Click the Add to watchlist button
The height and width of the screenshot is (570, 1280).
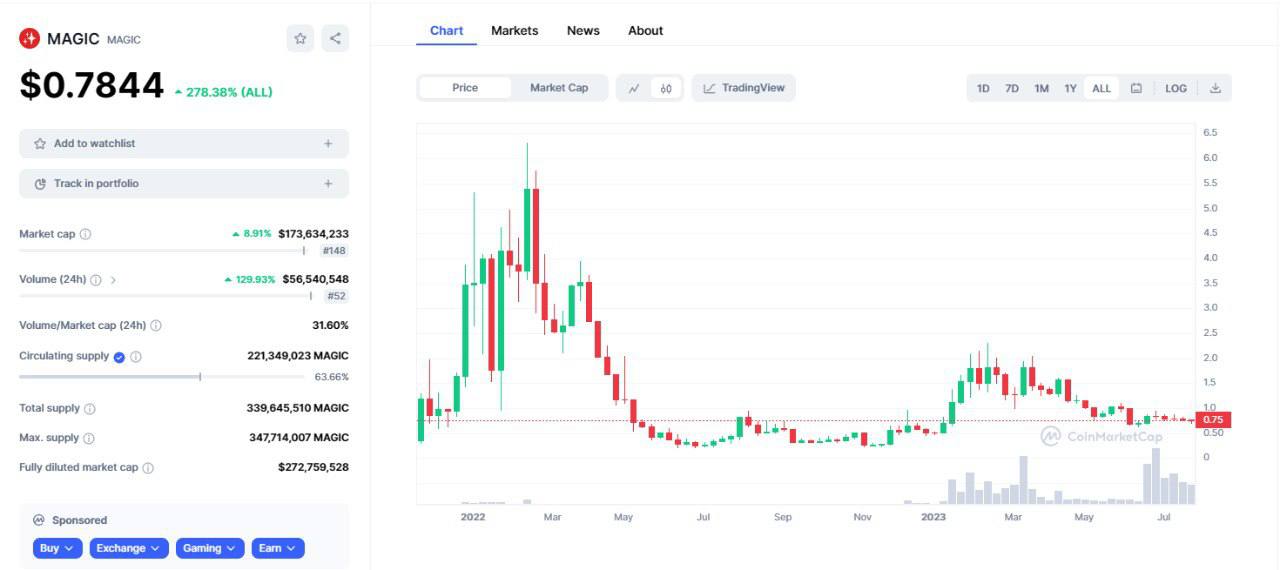[184, 144]
